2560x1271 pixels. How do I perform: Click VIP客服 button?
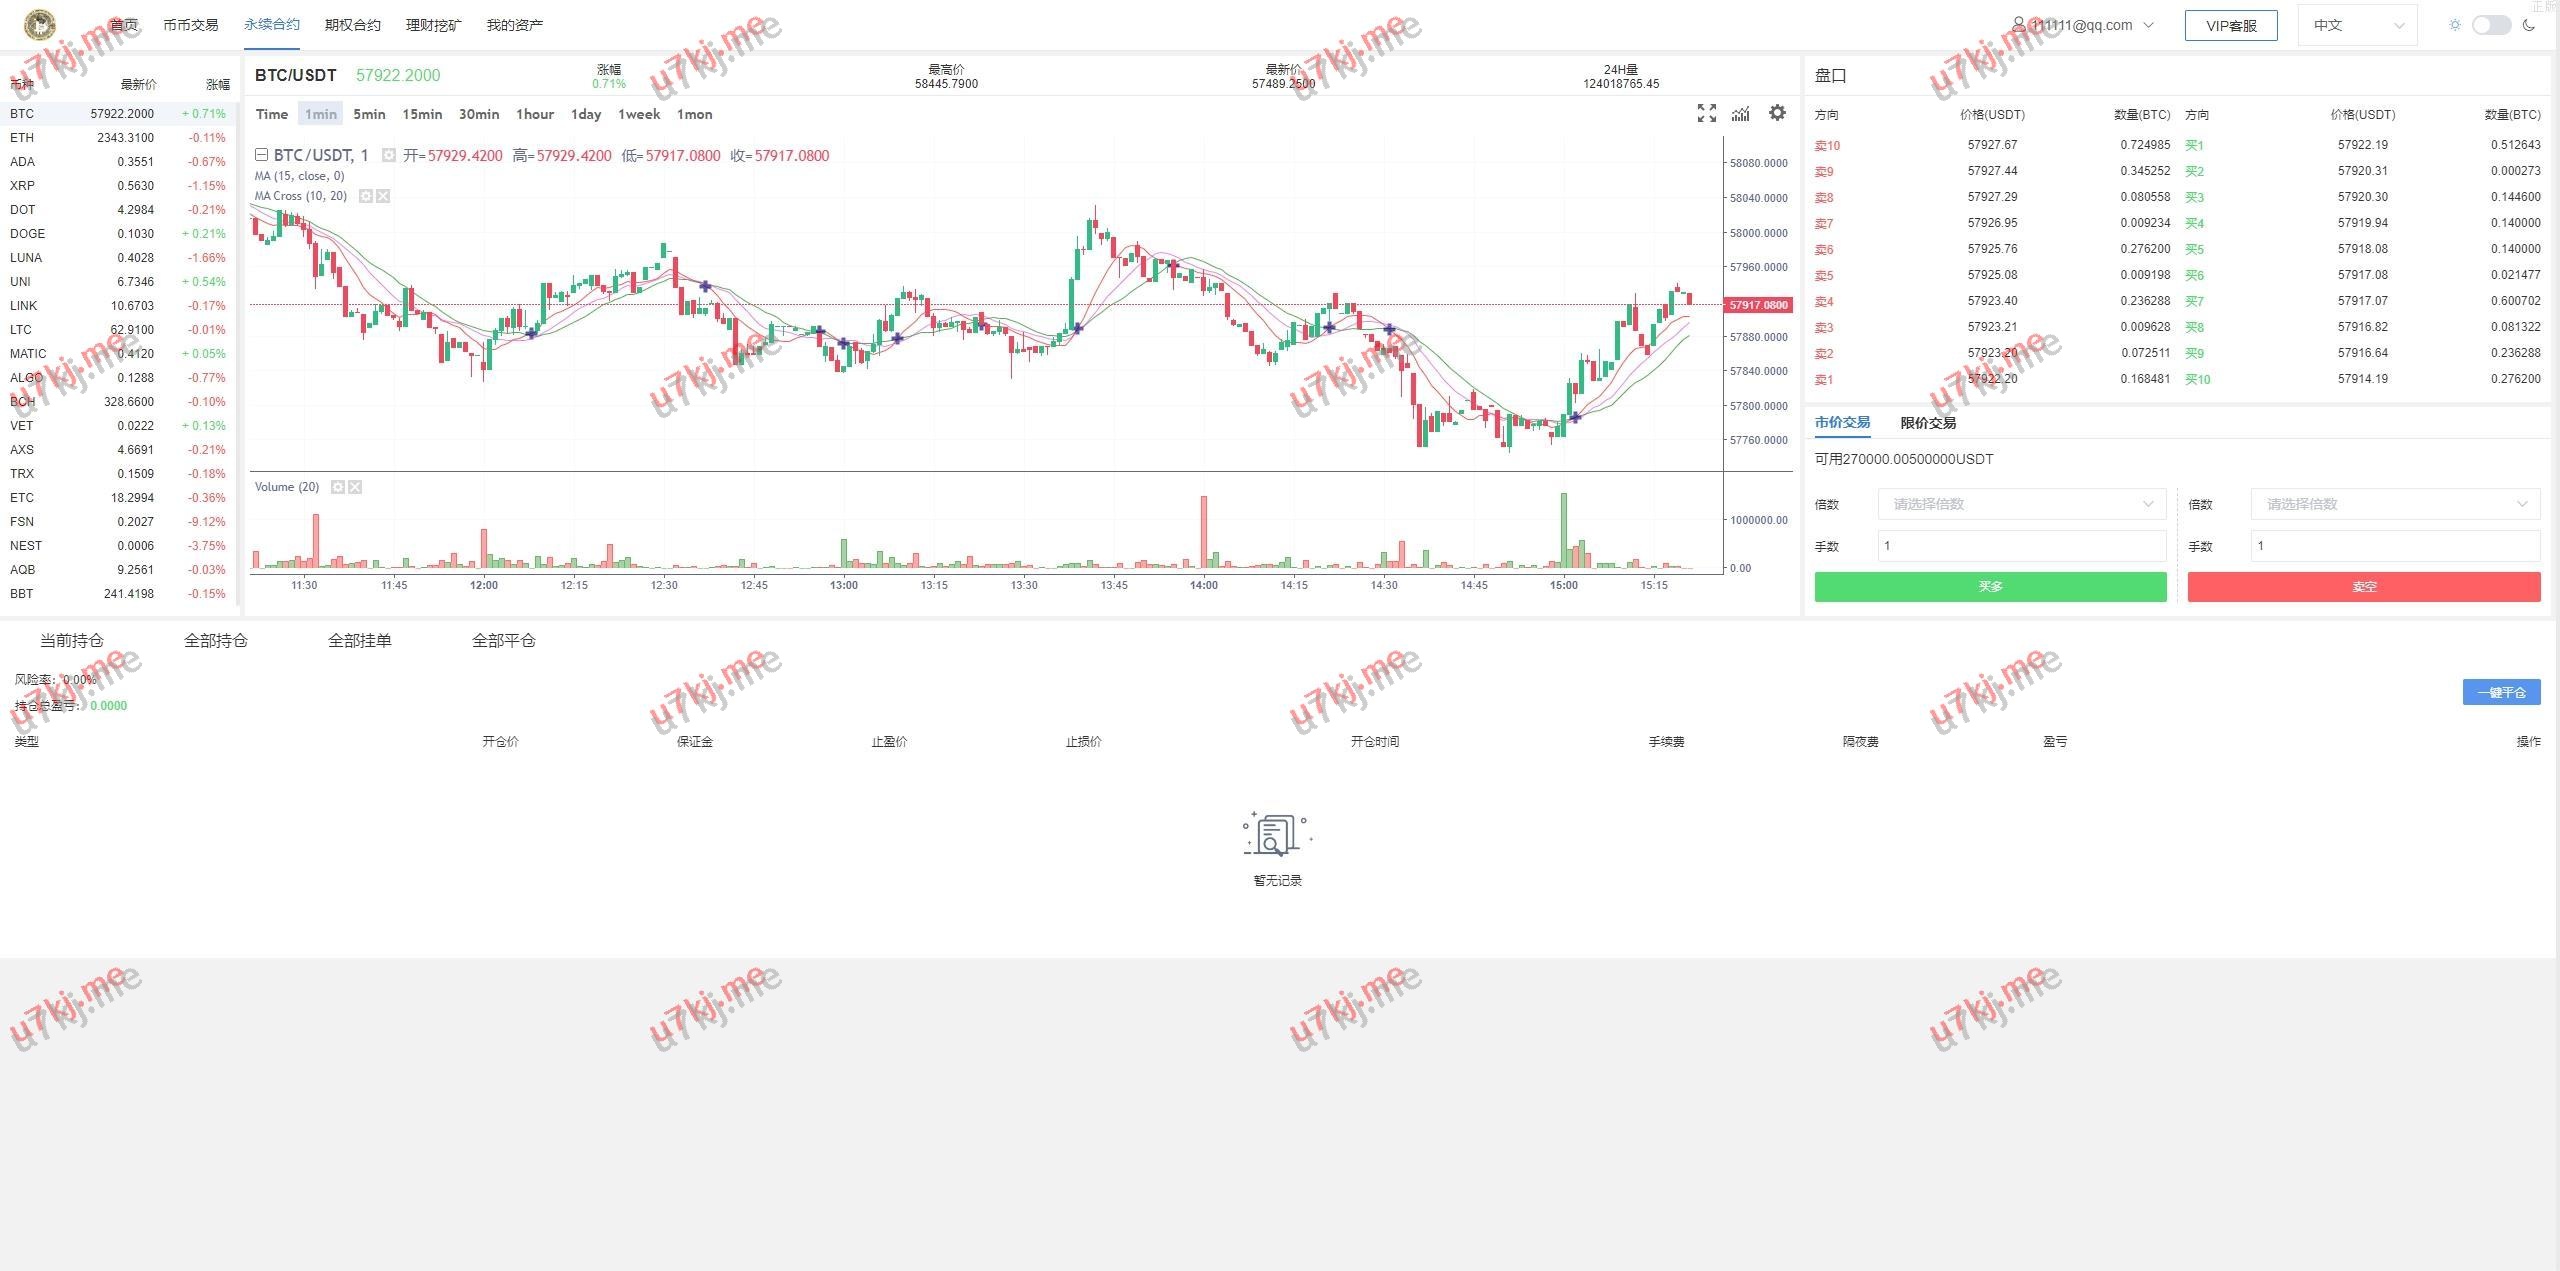[x=2230, y=25]
